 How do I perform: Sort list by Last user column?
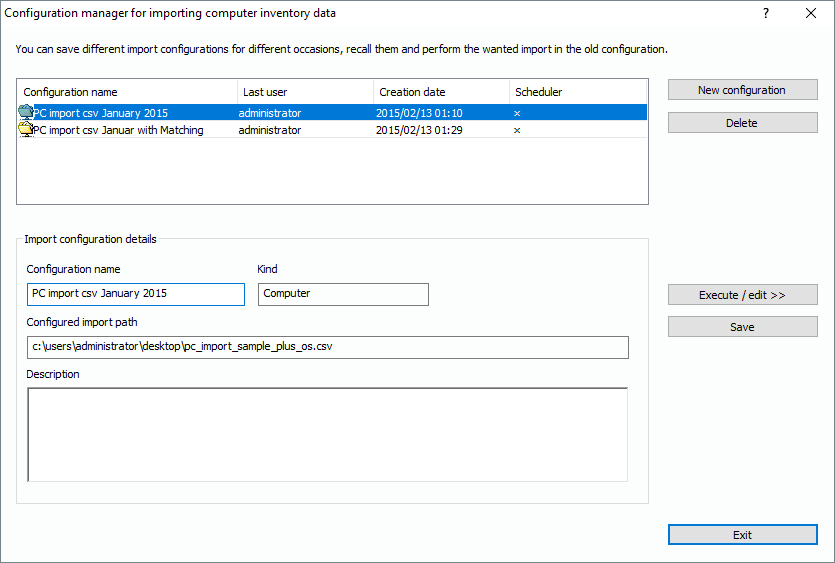pos(305,92)
